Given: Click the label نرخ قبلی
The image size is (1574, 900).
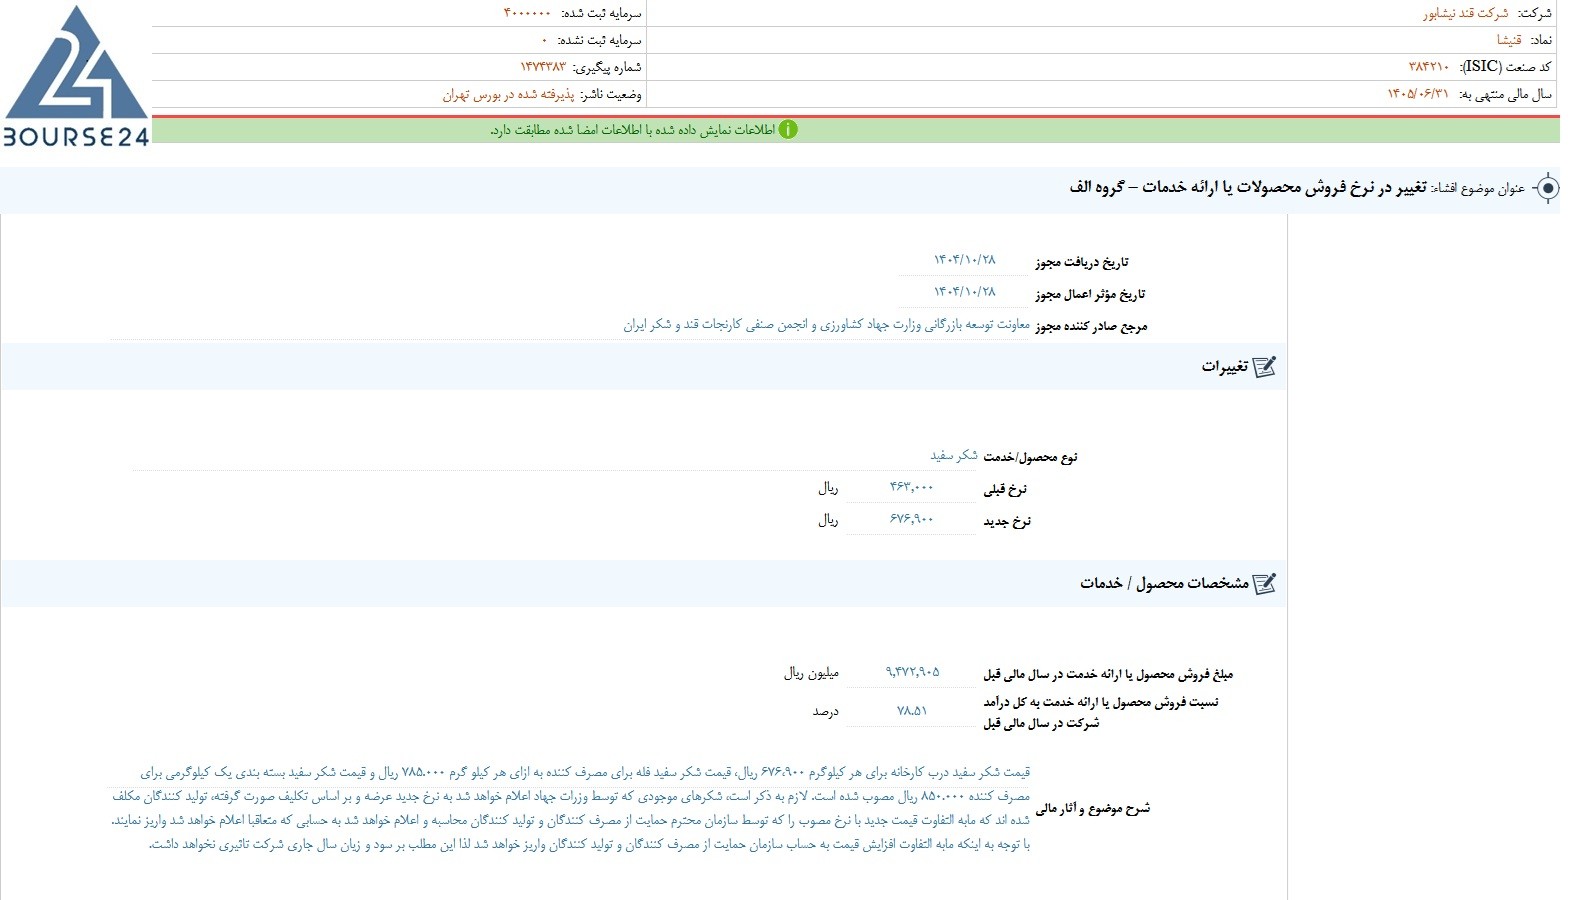Looking at the screenshot, I should click(x=1005, y=489).
